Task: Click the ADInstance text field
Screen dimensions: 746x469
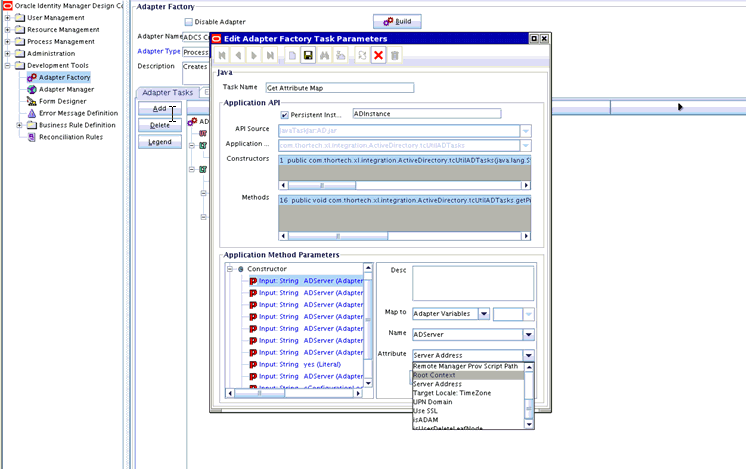Action: [427, 114]
